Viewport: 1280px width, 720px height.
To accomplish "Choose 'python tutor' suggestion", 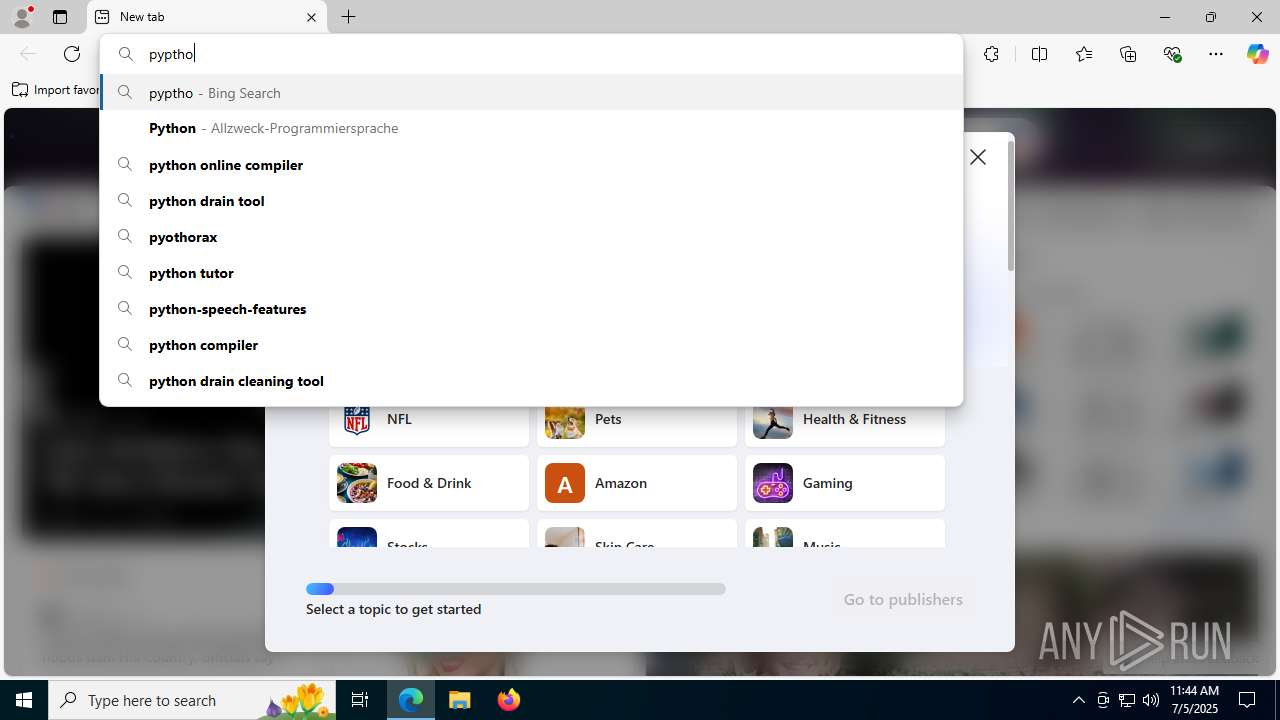I will coord(531,273).
